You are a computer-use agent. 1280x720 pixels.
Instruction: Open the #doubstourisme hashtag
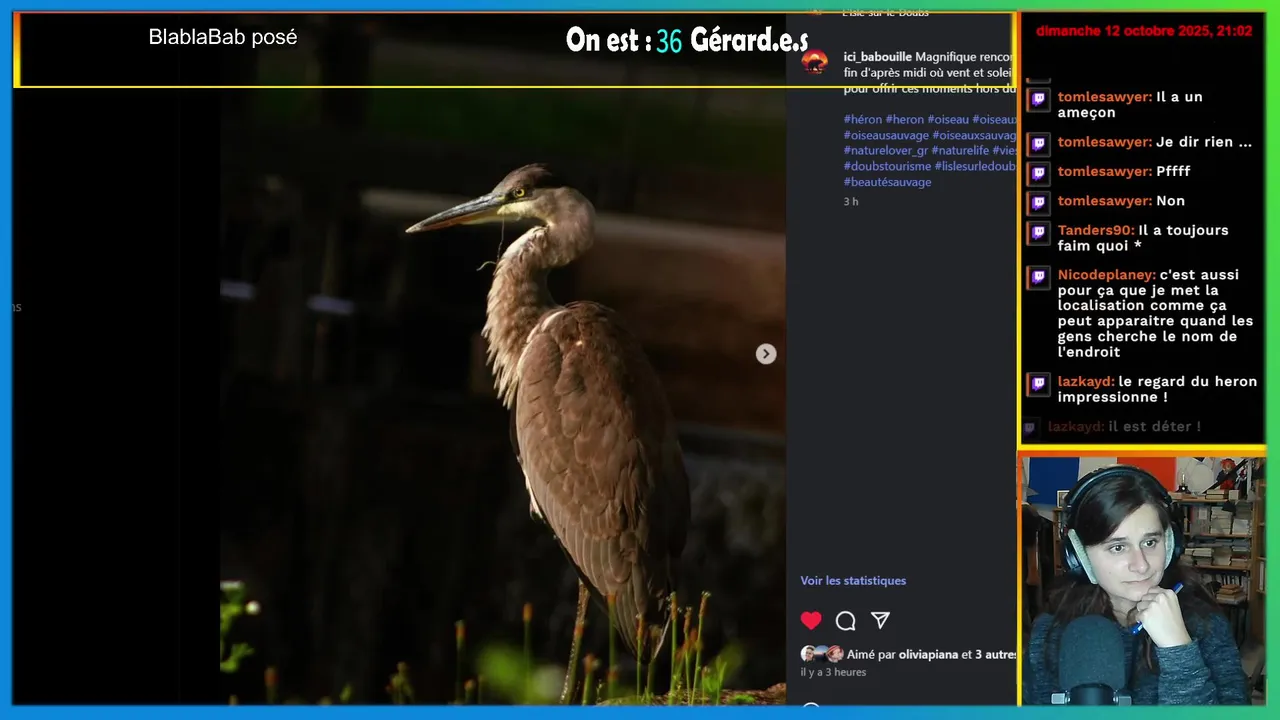887,167
